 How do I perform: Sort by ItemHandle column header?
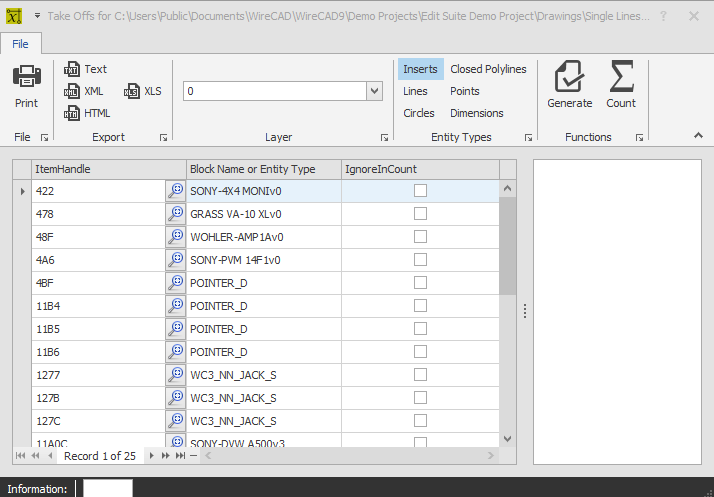point(109,169)
